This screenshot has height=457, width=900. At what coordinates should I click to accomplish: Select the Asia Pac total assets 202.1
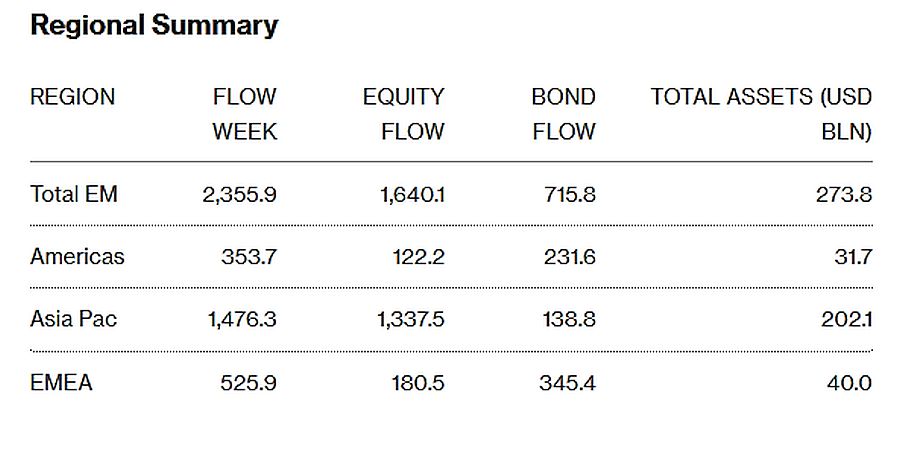pyautogui.click(x=847, y=319)
